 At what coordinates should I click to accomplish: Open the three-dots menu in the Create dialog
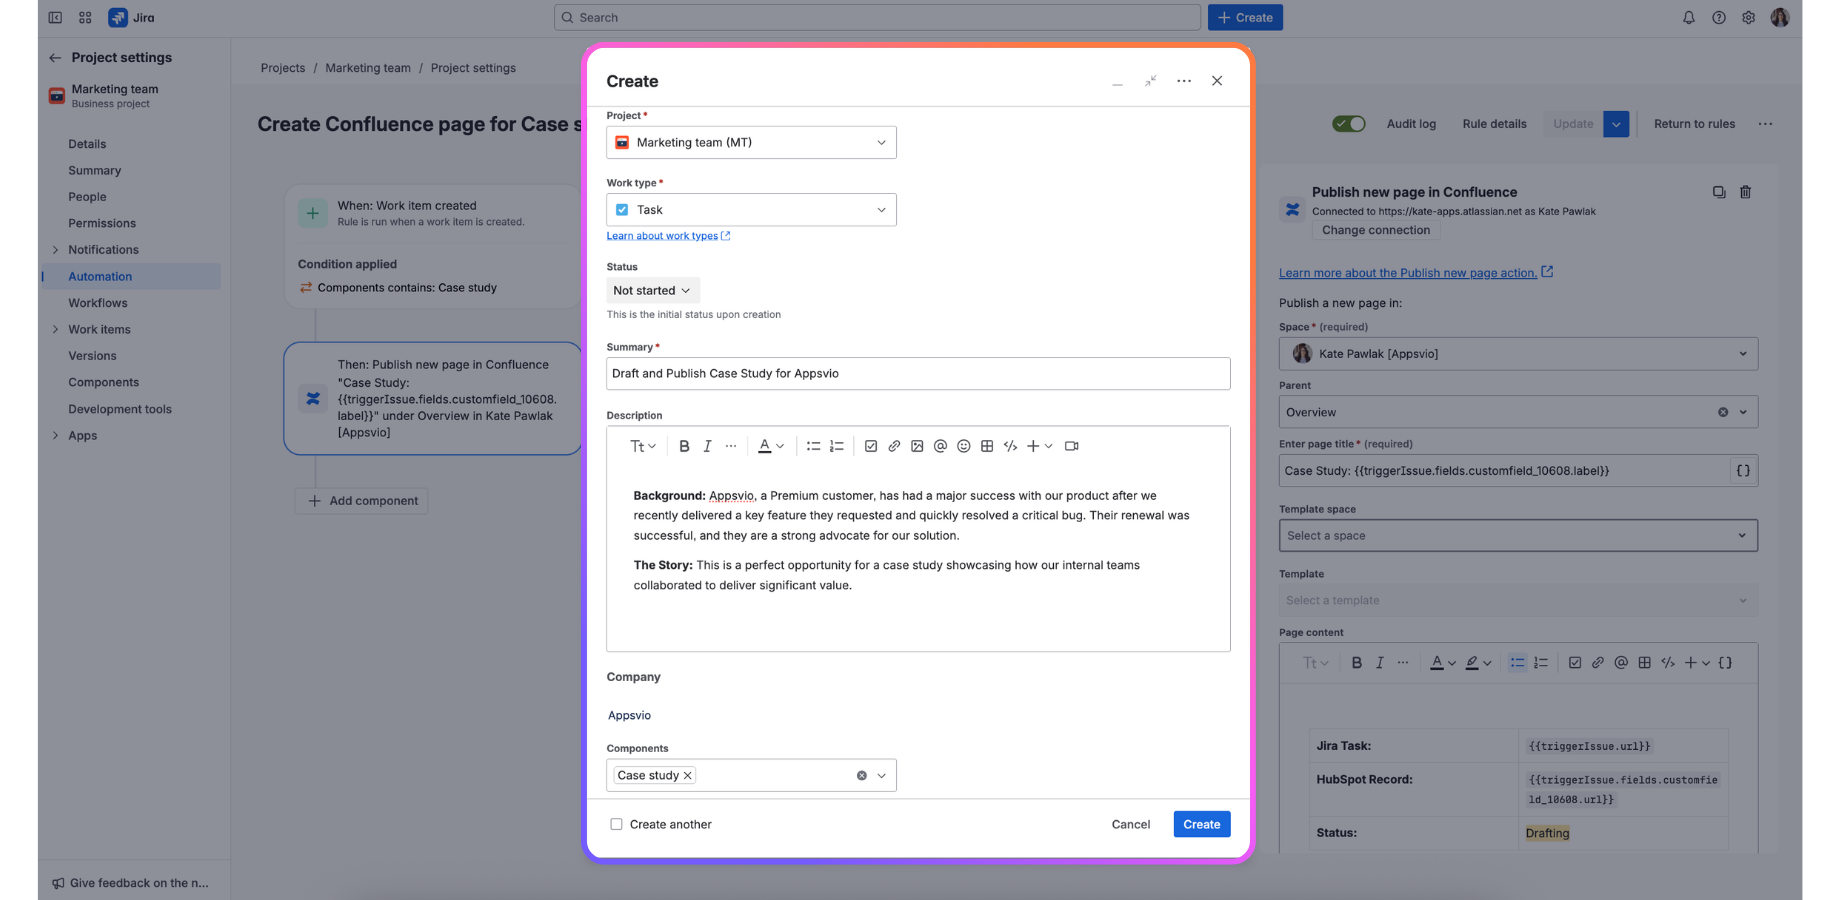(x=1184, y=81)
